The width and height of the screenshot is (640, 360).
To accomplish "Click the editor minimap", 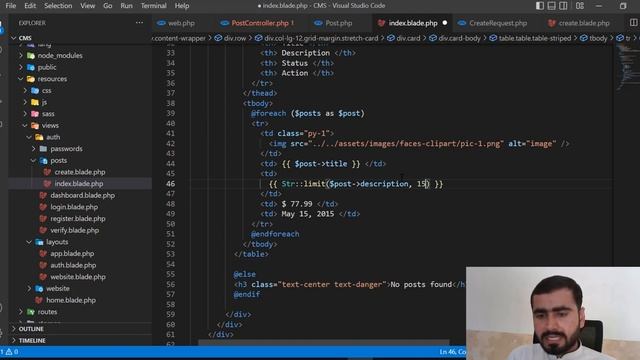I will (627, 67).
